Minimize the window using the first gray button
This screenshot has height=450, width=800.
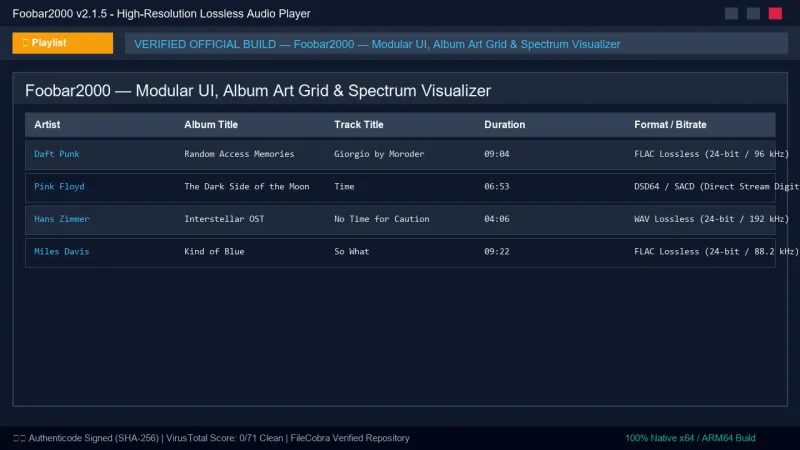pos(731,14)
